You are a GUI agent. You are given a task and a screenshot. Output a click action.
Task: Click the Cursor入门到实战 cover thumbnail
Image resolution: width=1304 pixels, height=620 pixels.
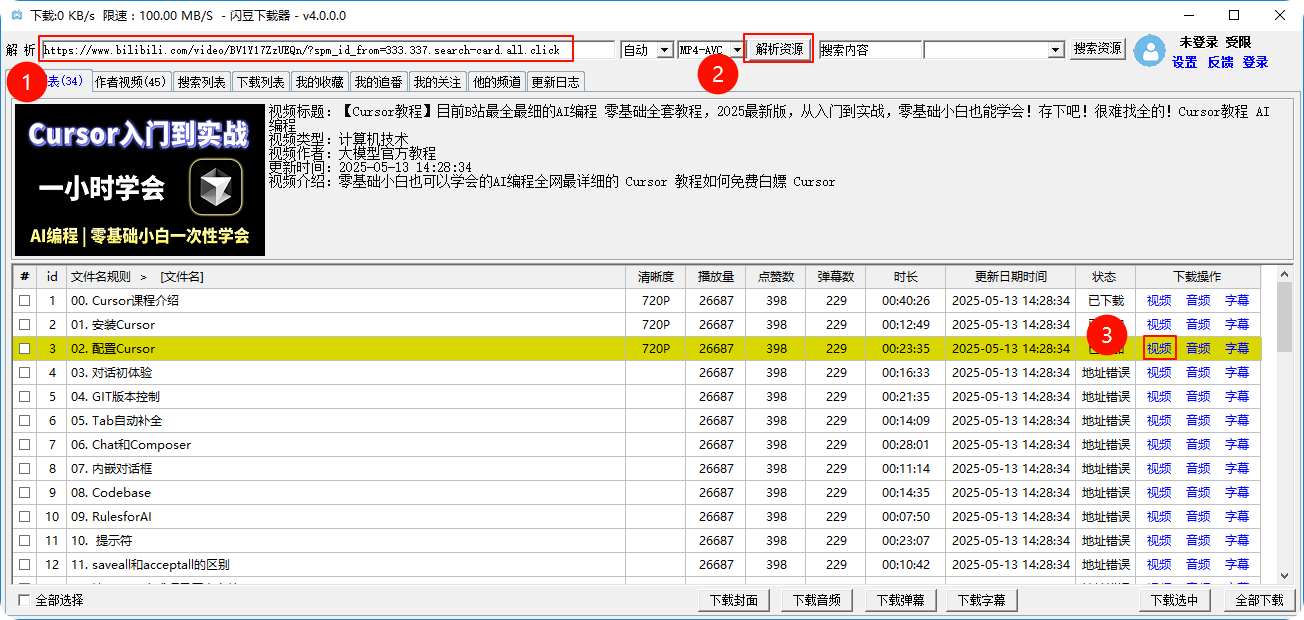coord(140,180)
